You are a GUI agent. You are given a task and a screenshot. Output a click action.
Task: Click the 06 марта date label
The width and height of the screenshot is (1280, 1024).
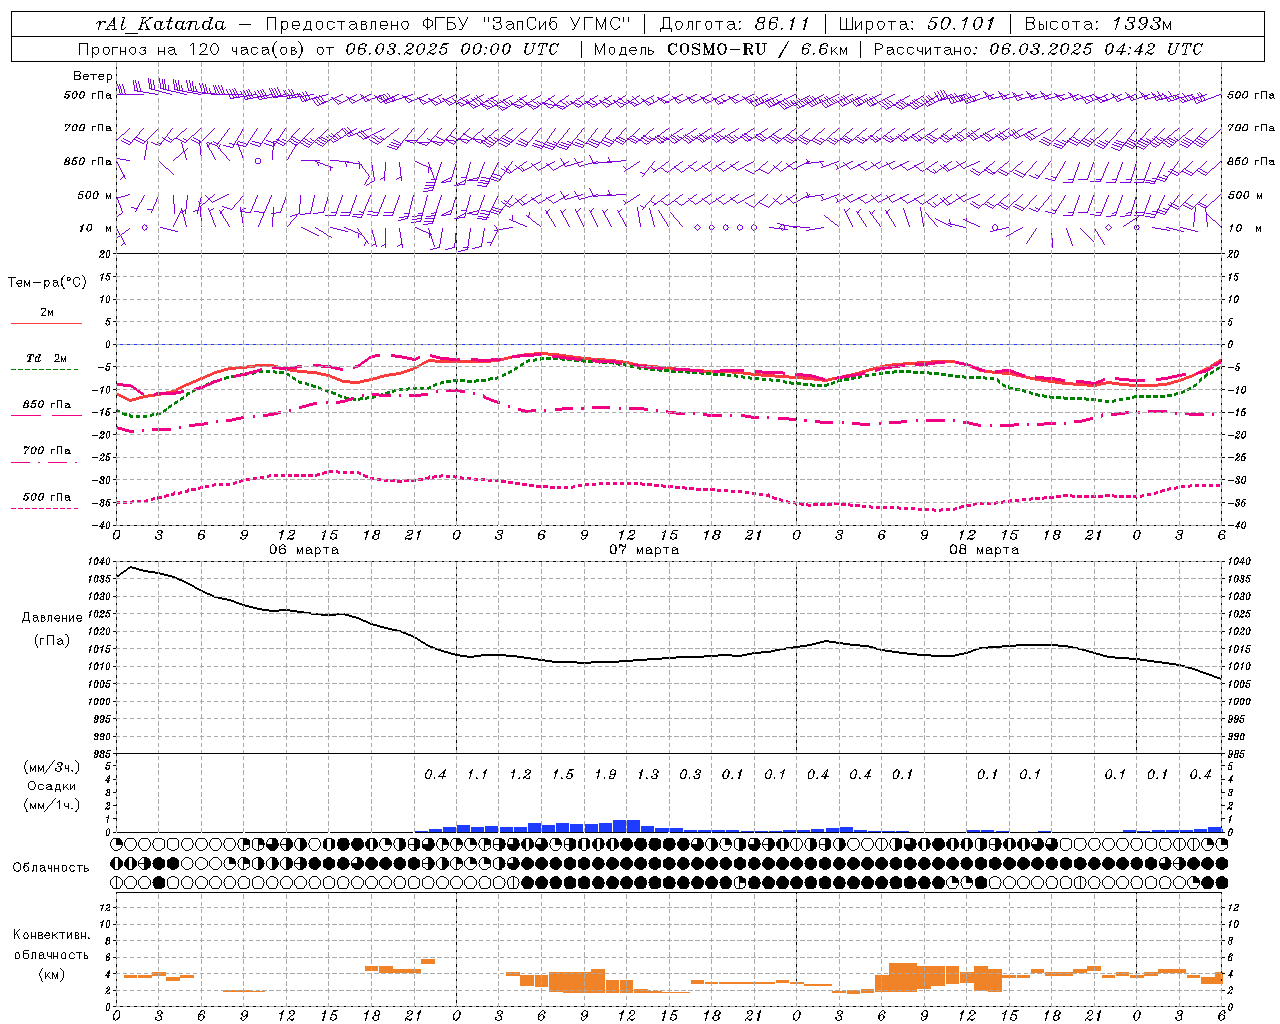pyautogui.click(x=304, y=549)
